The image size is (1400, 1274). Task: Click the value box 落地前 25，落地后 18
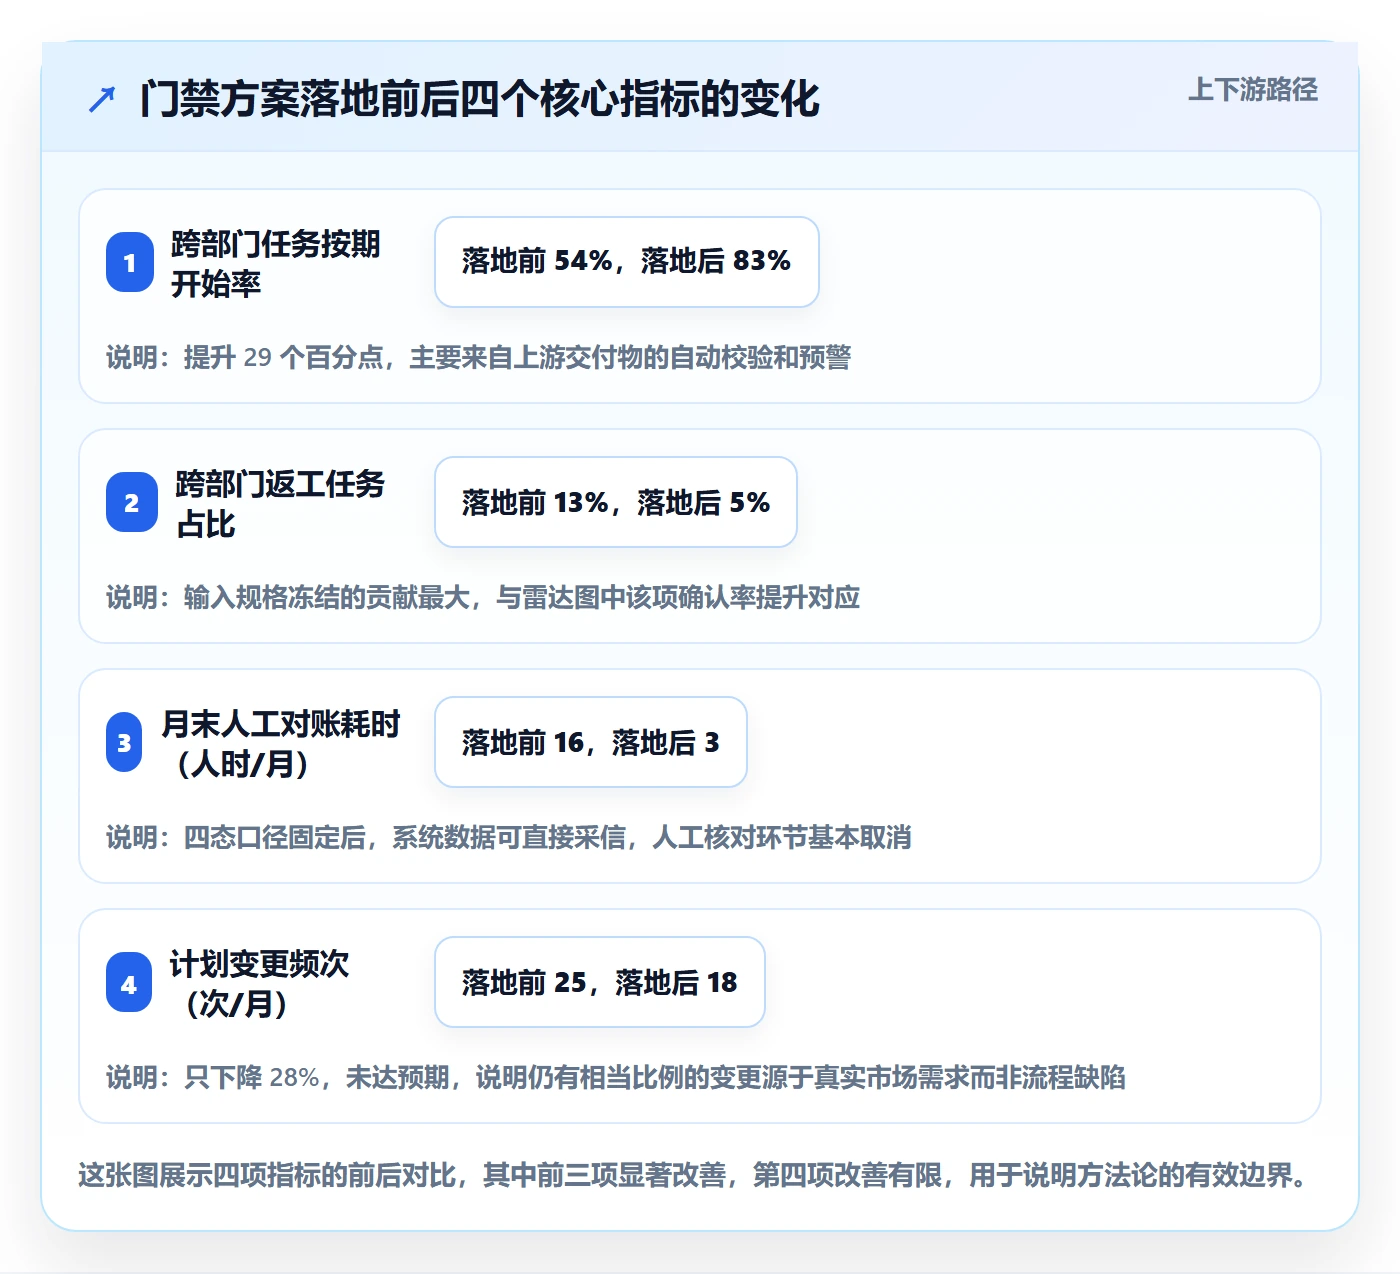(600, 982)
